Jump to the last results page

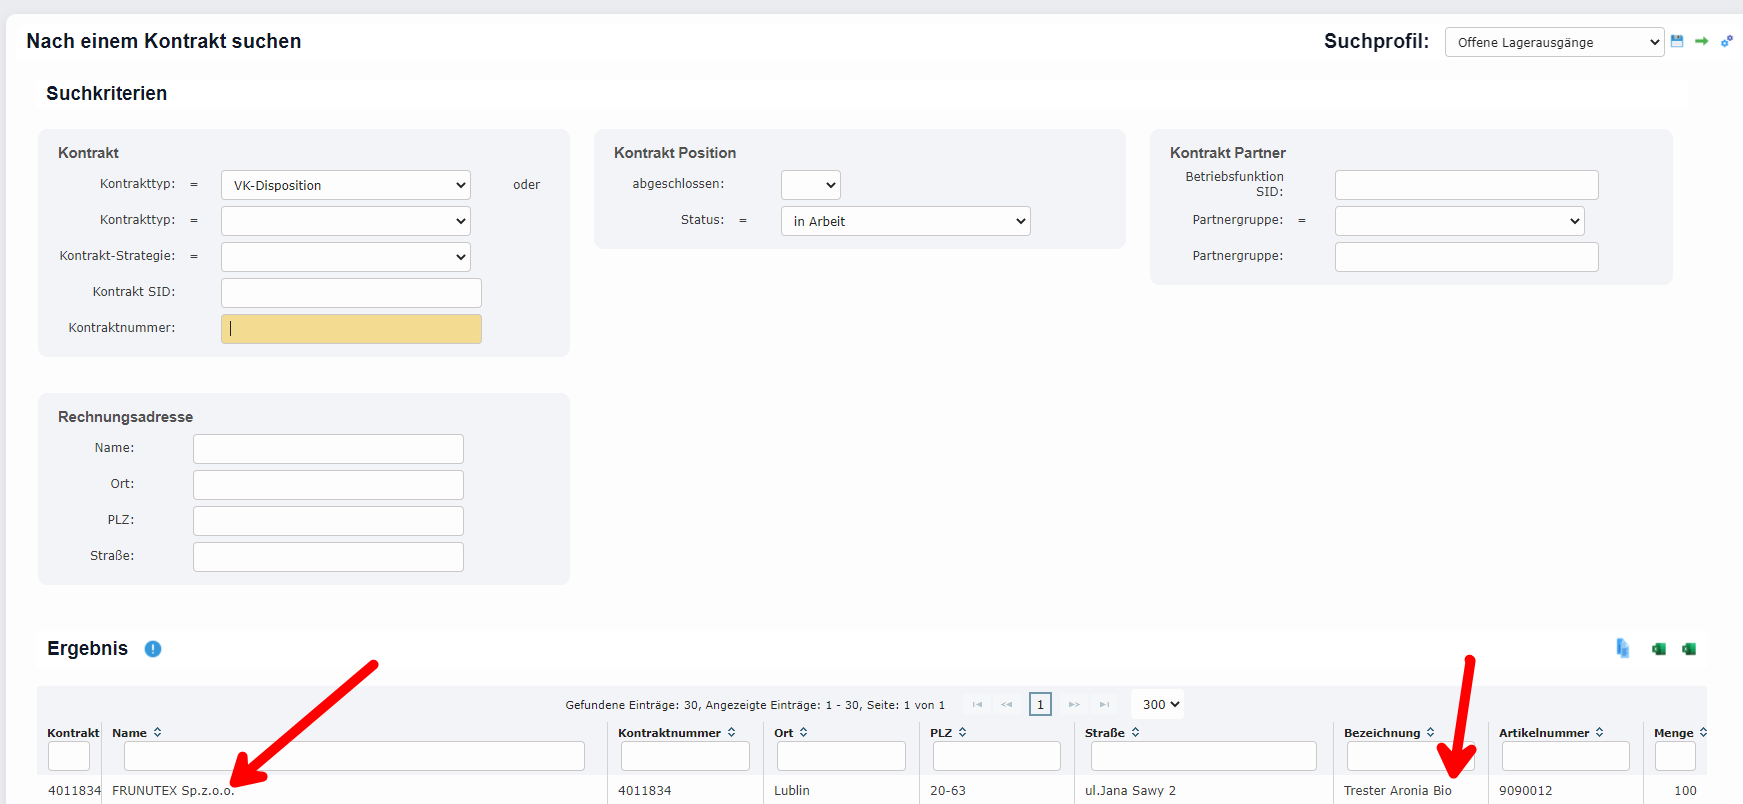1104,704
